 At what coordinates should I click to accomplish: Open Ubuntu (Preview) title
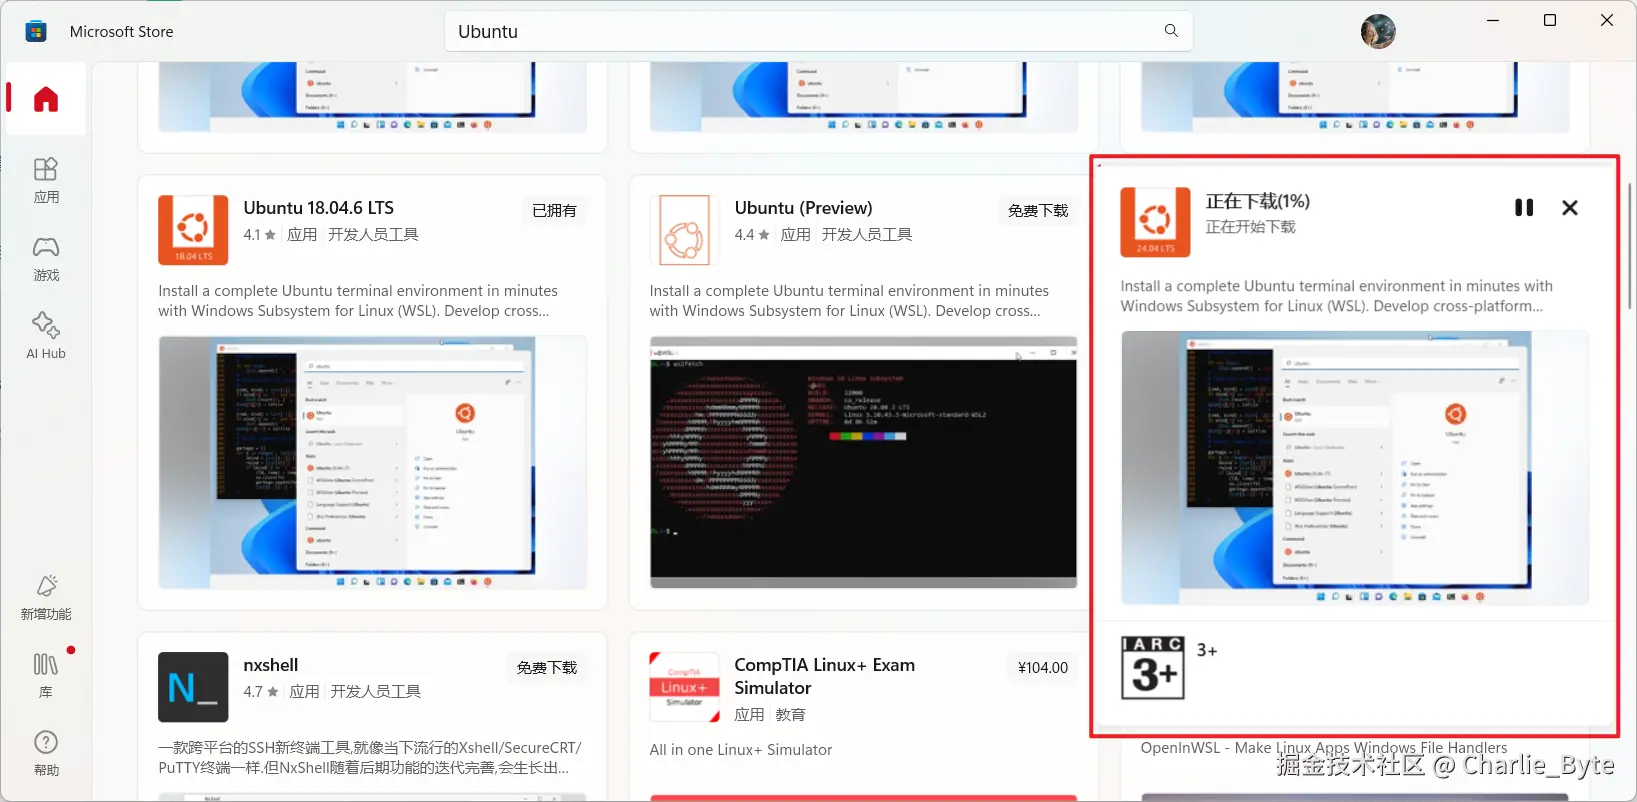pos(804,208)
